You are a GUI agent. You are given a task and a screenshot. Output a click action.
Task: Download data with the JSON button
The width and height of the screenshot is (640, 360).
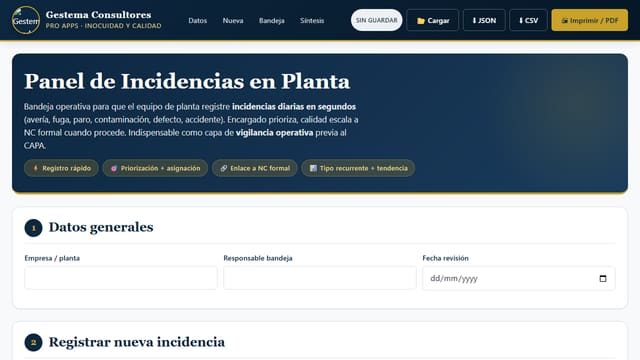point(484,20)
